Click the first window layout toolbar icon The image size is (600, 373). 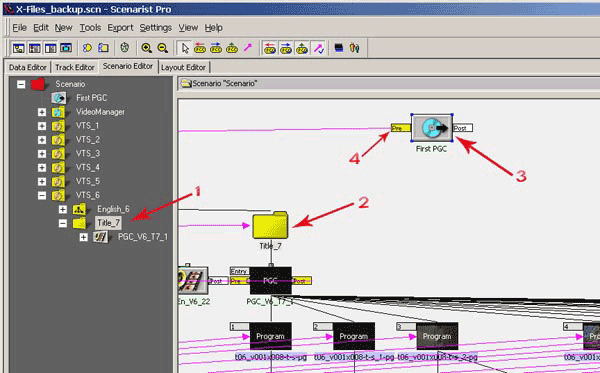(19, 48)
